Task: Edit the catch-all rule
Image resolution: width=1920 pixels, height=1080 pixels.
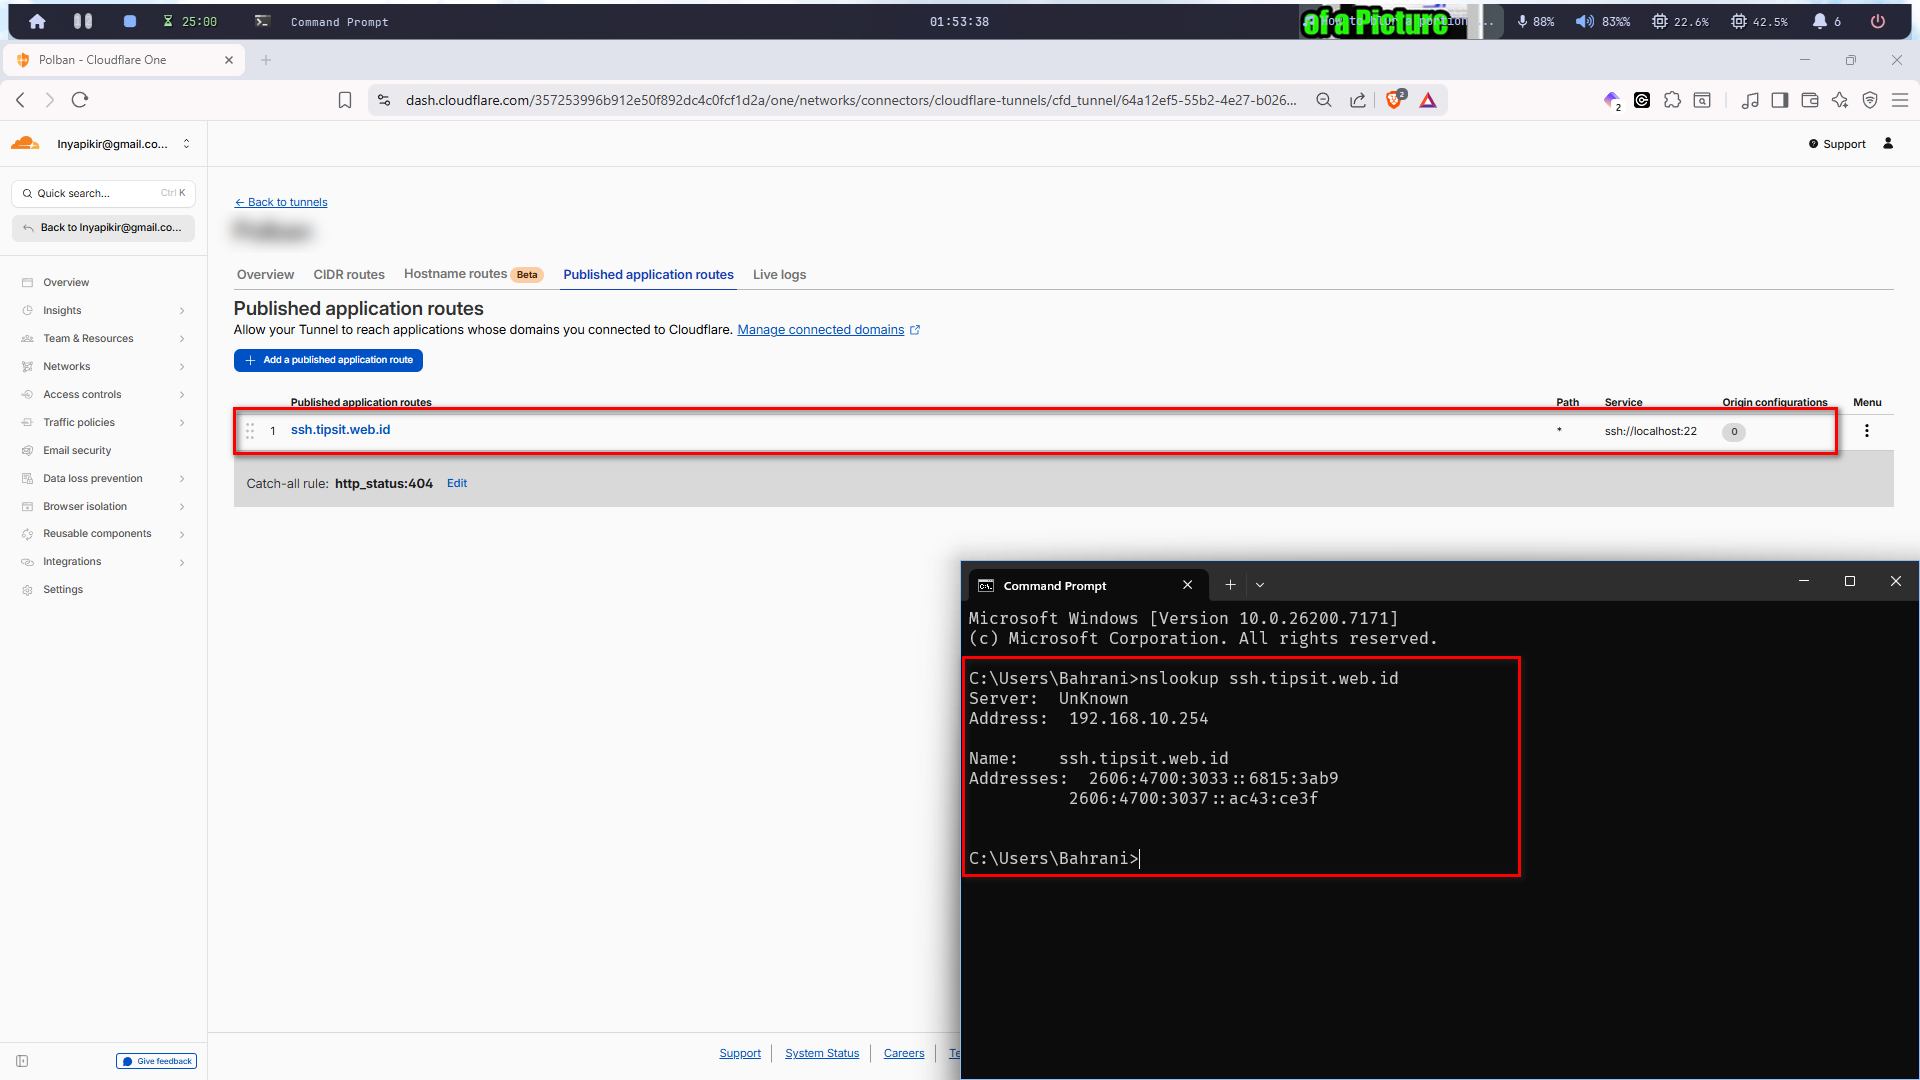Action: (x=457, y=483)
